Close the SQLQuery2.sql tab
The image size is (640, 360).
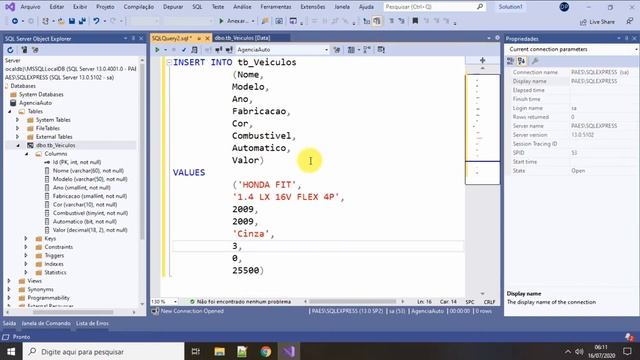pos(207,38)
